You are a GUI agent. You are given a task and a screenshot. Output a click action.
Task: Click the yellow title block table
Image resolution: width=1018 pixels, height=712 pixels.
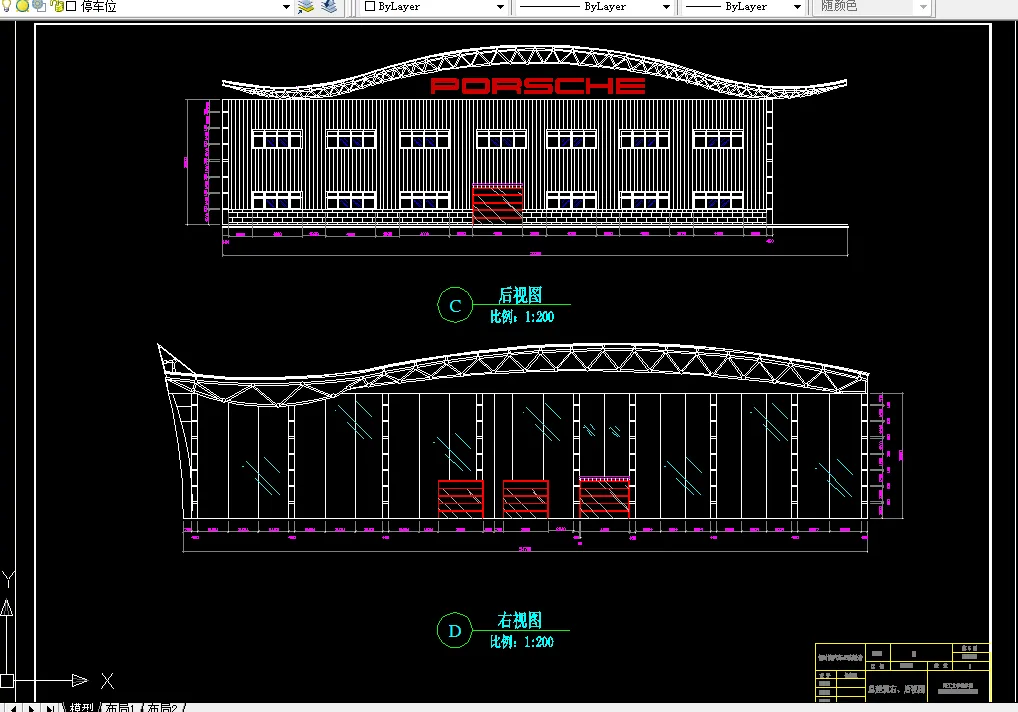902,672
